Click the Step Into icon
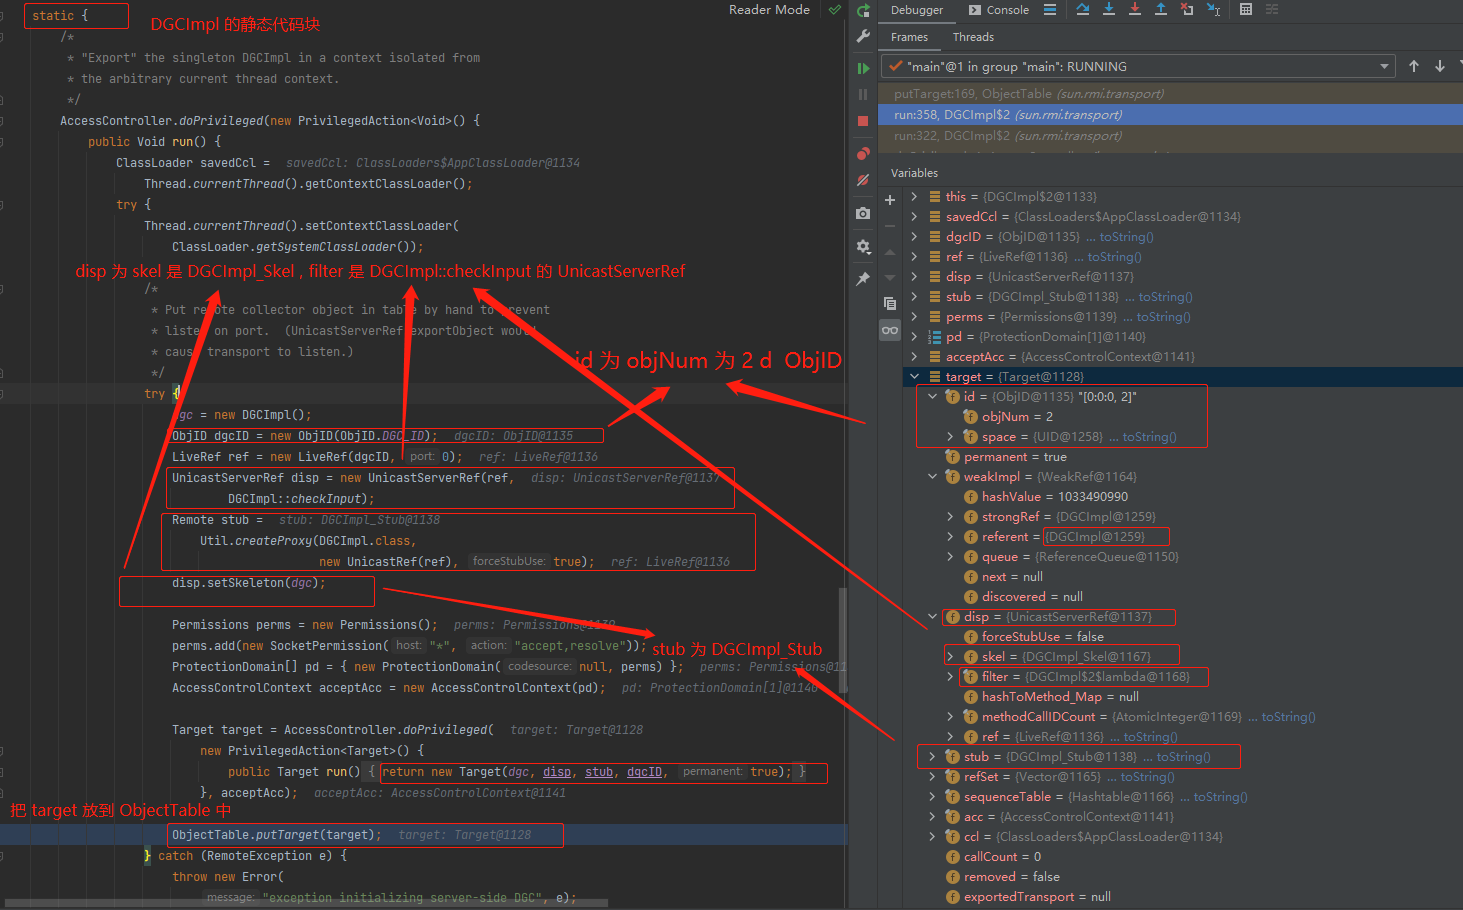1463x910 pixels. (x=1109, y=10)
